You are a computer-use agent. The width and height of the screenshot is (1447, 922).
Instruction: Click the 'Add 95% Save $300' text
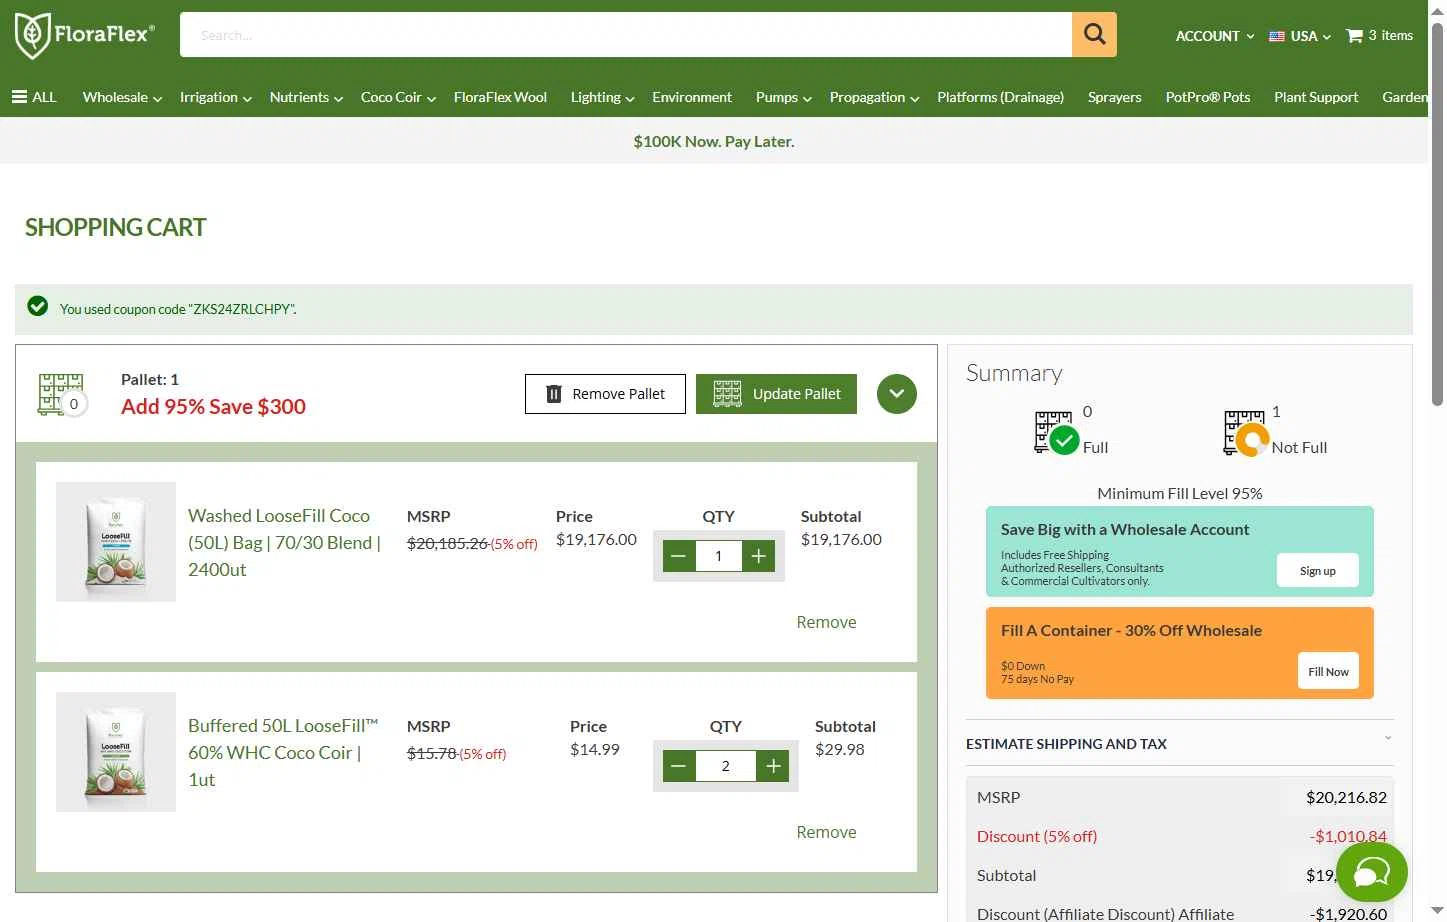213,407
